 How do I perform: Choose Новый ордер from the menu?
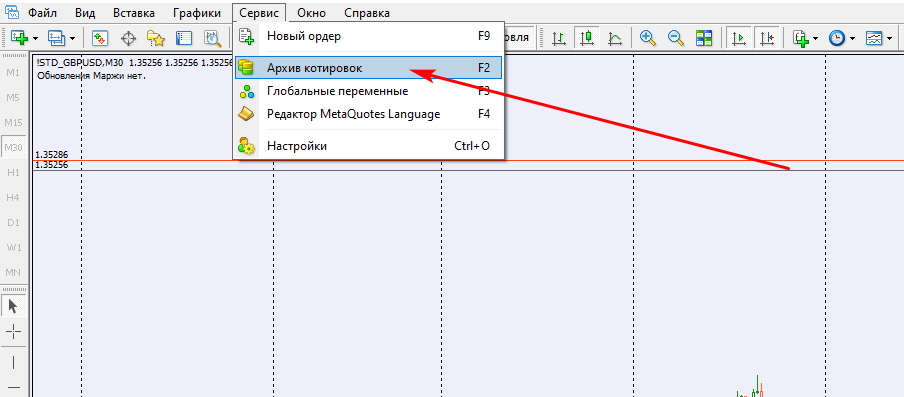369,36
